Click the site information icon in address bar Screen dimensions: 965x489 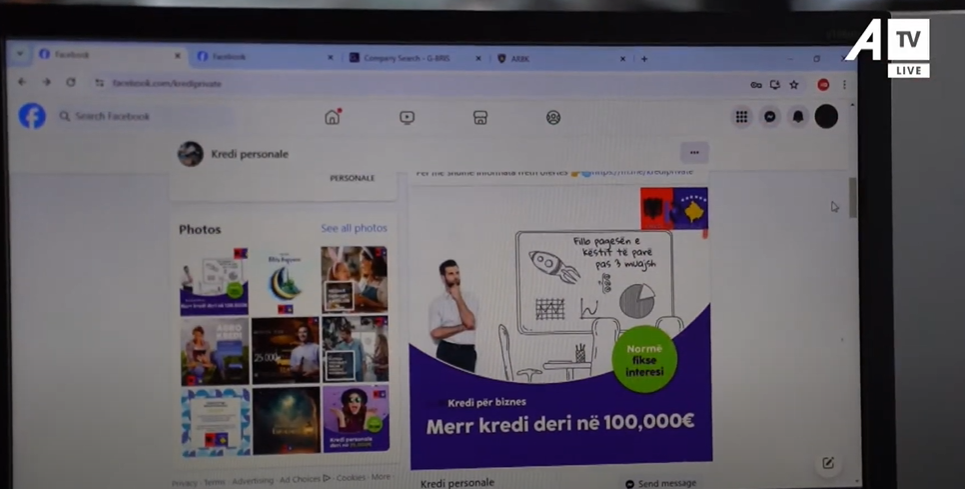click(x=99, y=82)
